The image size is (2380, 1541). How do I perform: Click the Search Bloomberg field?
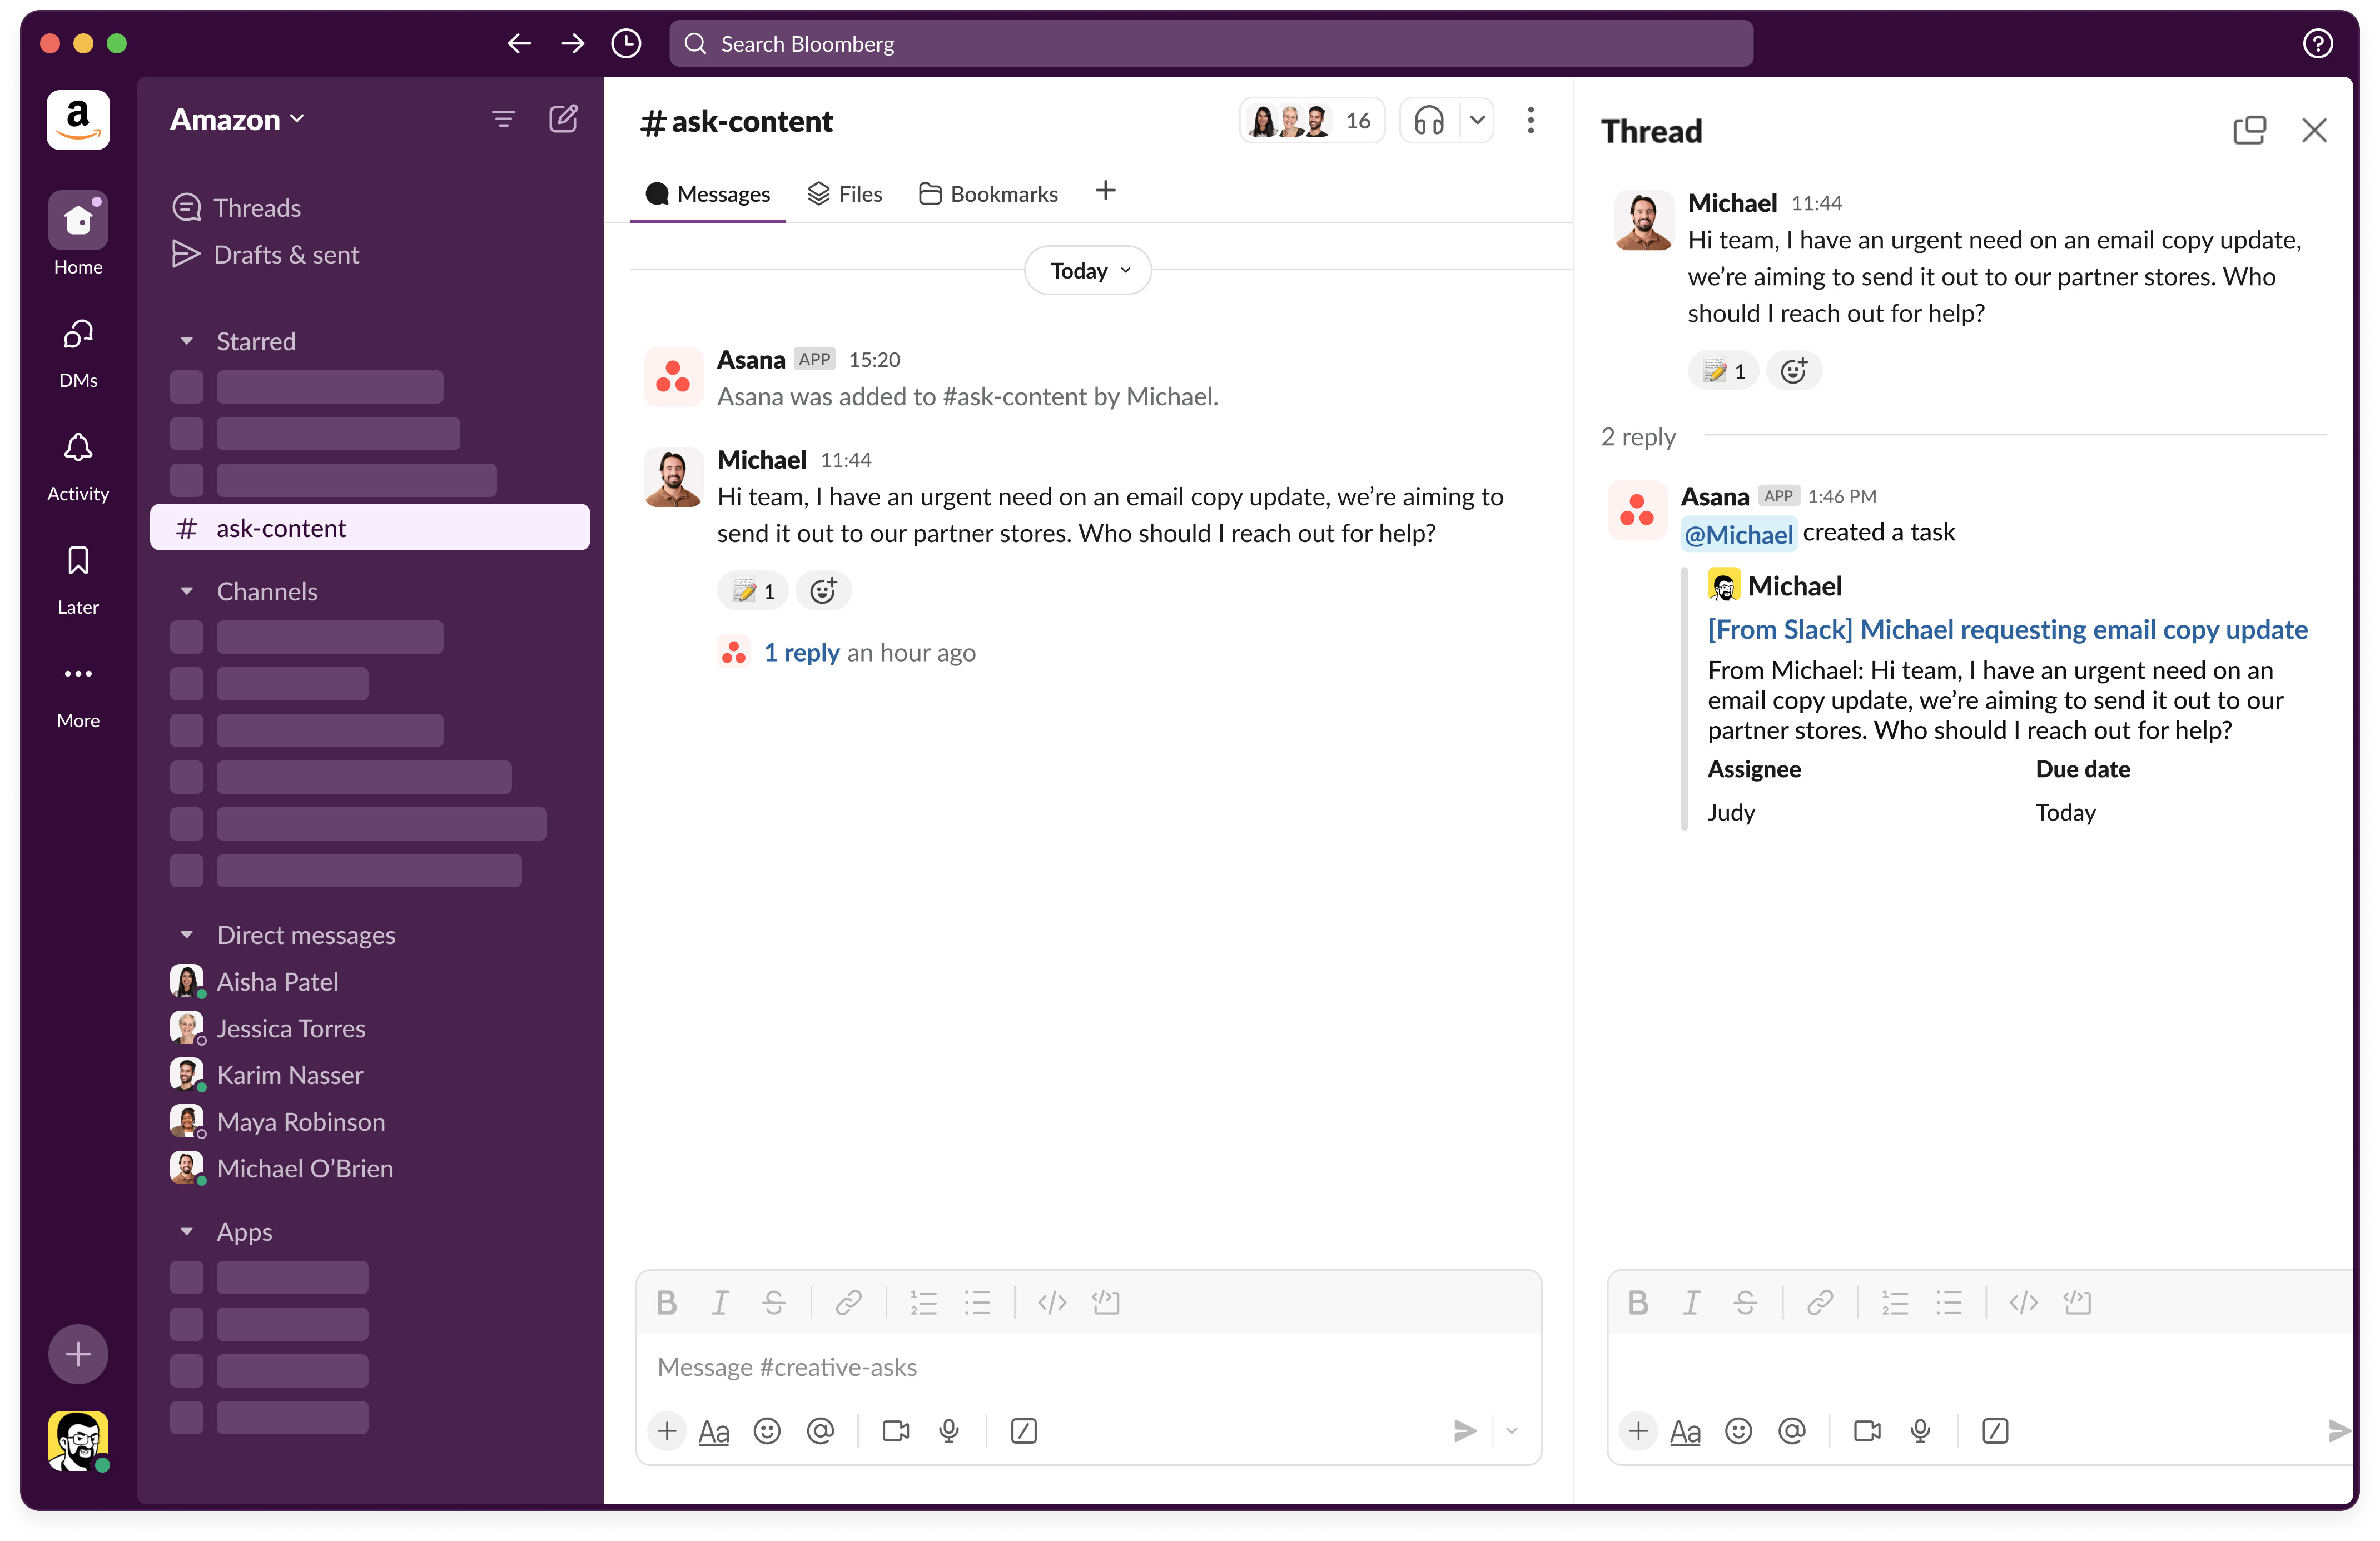1210,43
